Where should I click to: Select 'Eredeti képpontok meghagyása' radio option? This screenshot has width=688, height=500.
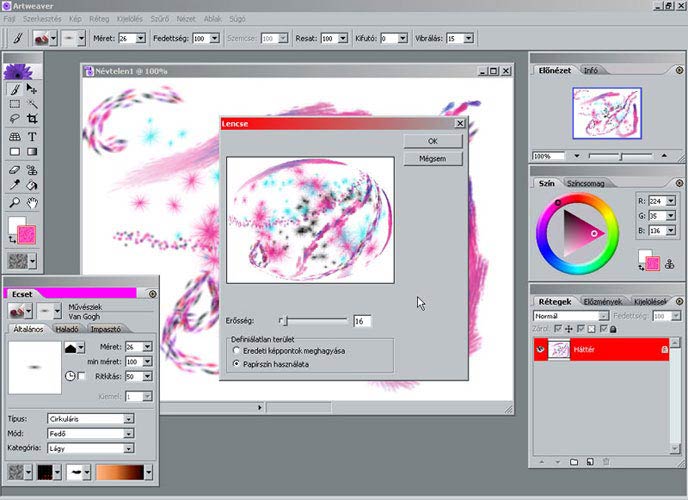236,351
